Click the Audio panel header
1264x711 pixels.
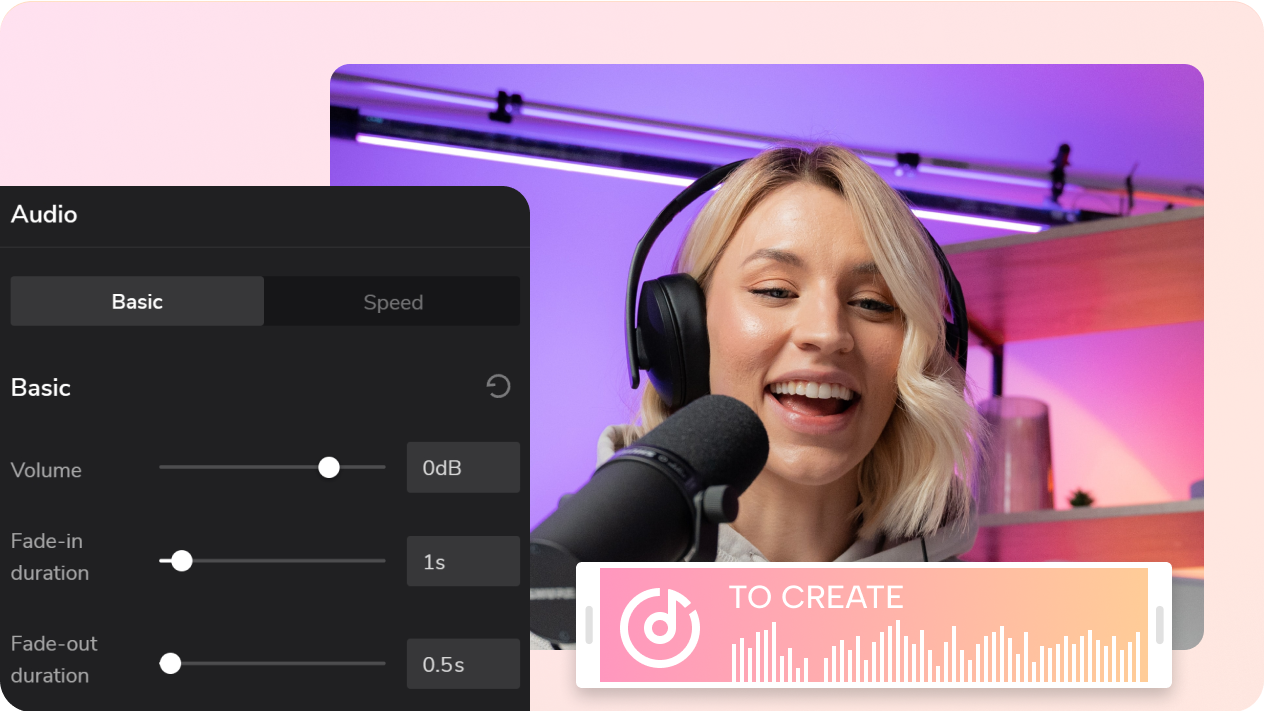[x=44, y=214]
